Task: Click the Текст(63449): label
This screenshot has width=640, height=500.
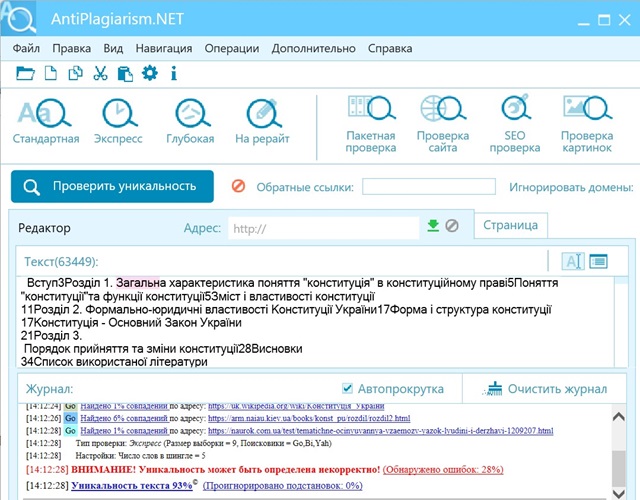Action: [x=61, y=262]
